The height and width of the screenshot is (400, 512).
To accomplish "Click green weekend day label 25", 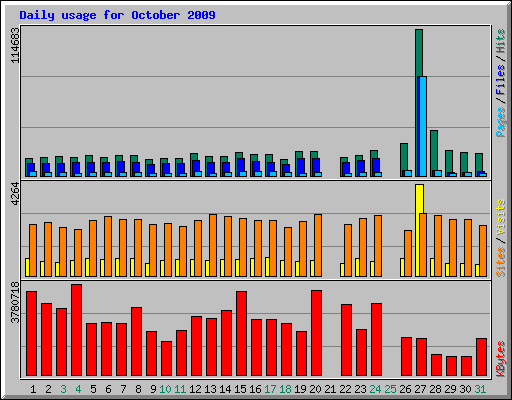I will point(390,389).
